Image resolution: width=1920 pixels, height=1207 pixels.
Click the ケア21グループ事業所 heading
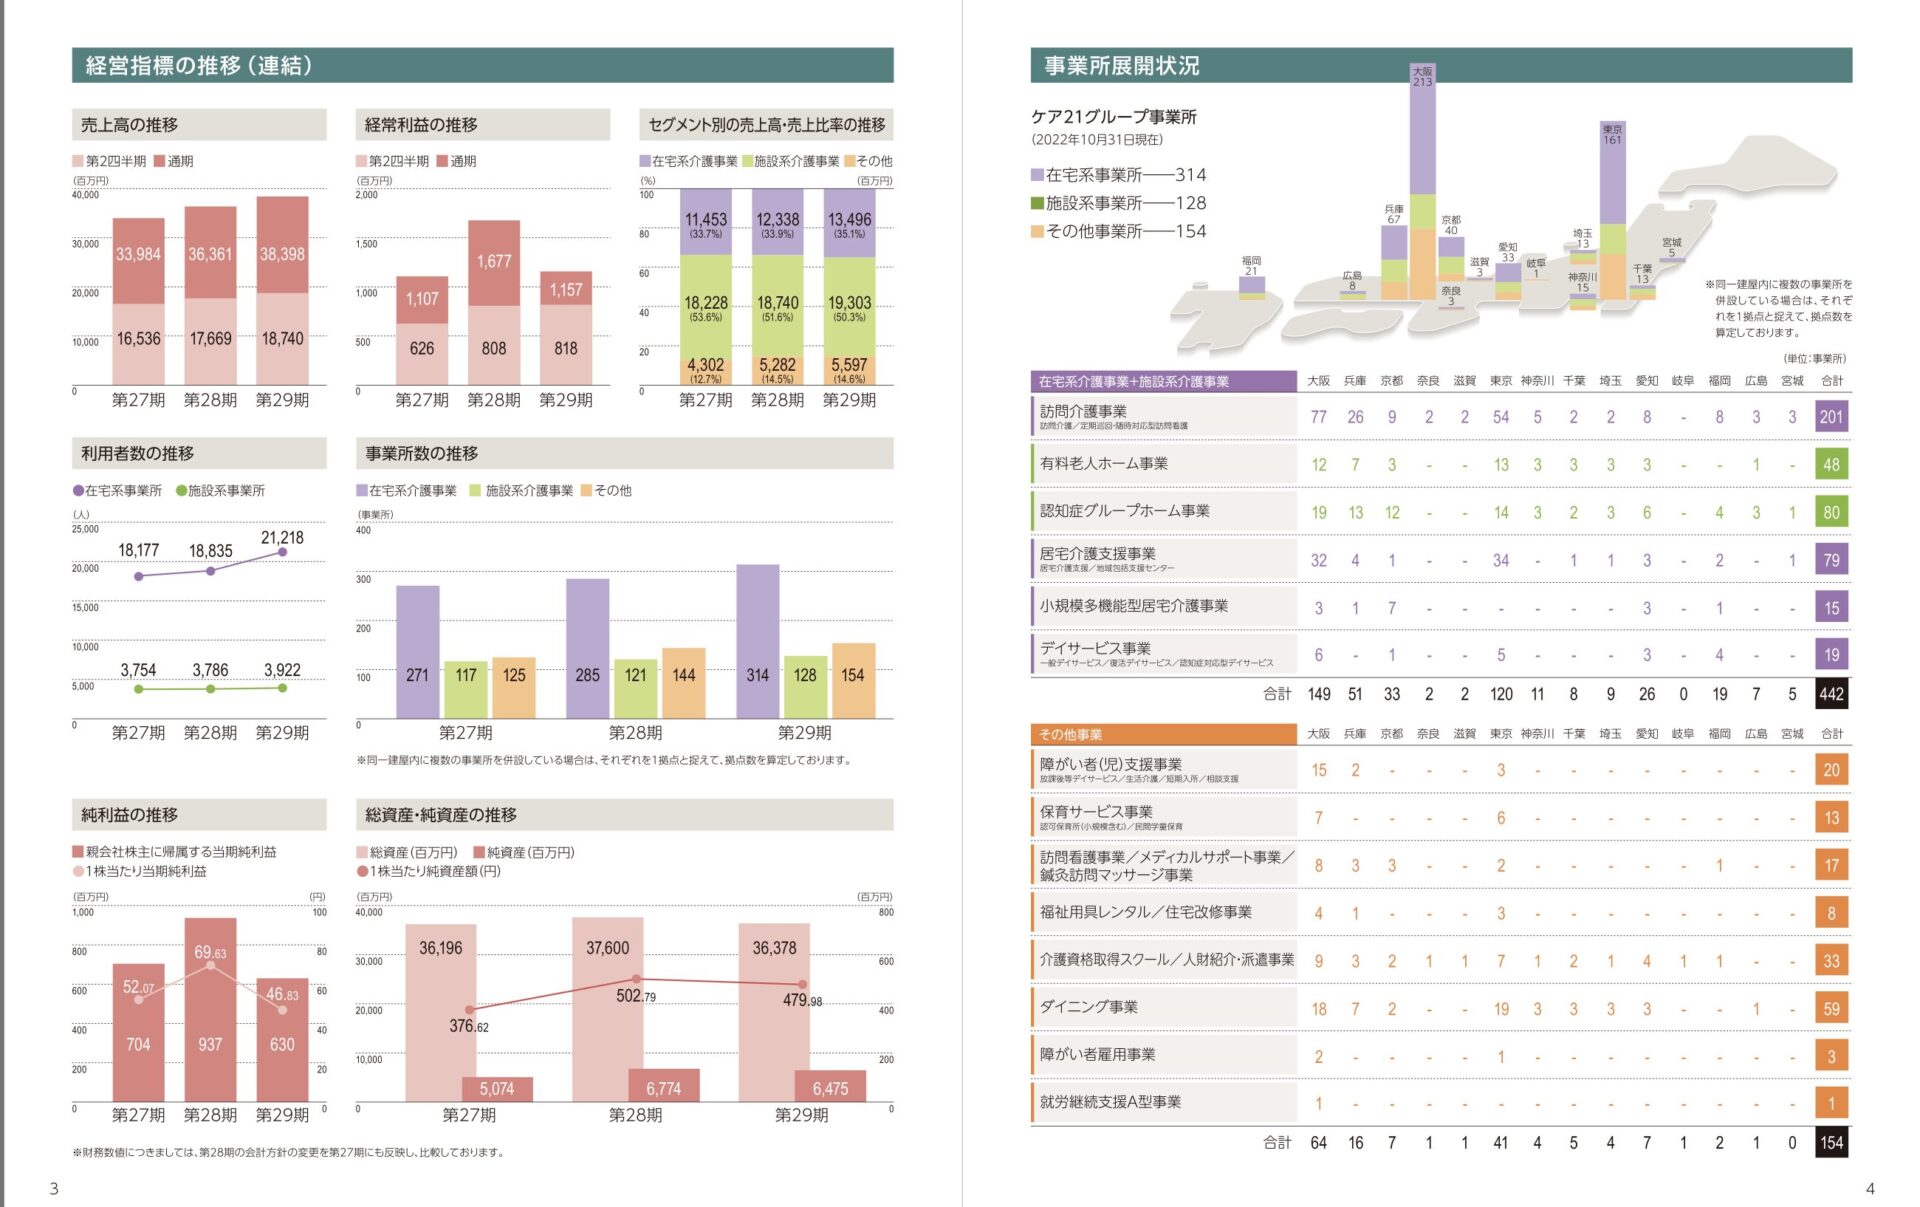[1114, 117]
